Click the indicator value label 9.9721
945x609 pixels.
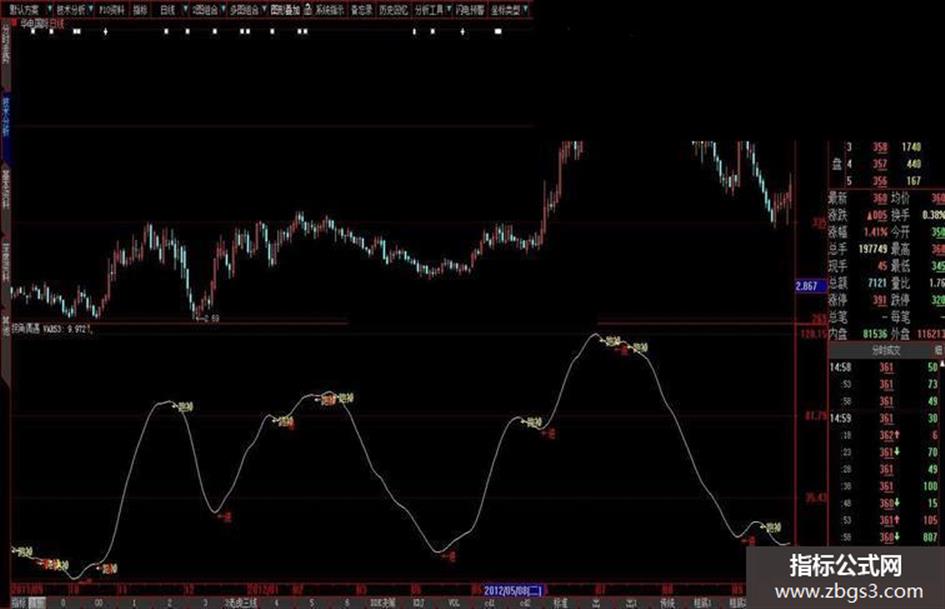[x=78, y=329]
